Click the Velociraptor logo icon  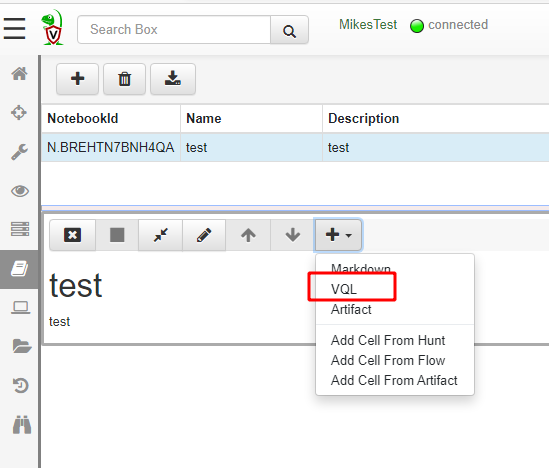tap(53, 28)
